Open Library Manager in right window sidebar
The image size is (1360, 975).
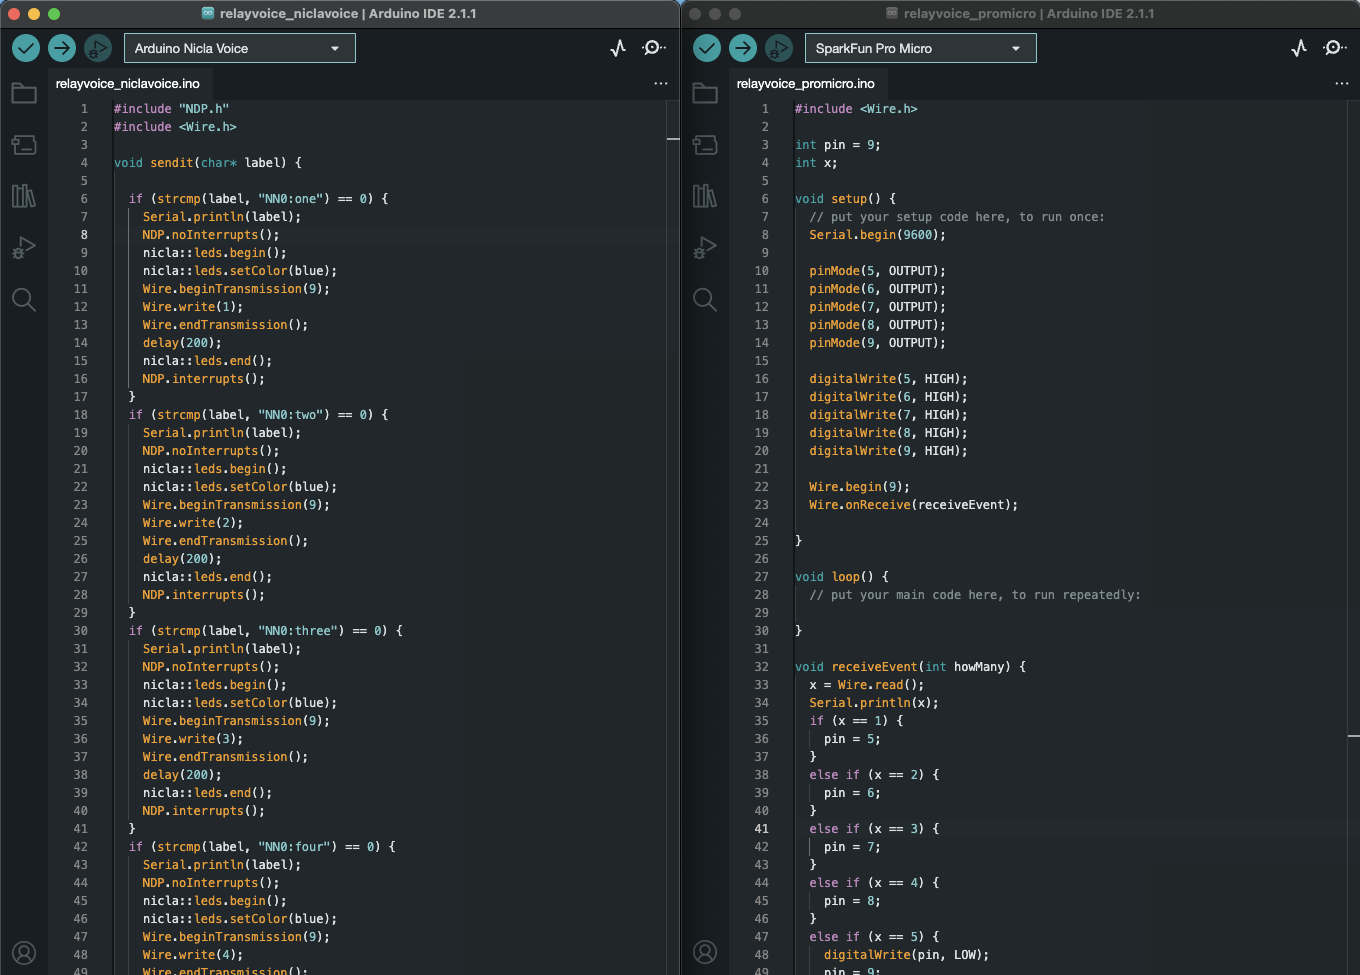coord(705,196)
